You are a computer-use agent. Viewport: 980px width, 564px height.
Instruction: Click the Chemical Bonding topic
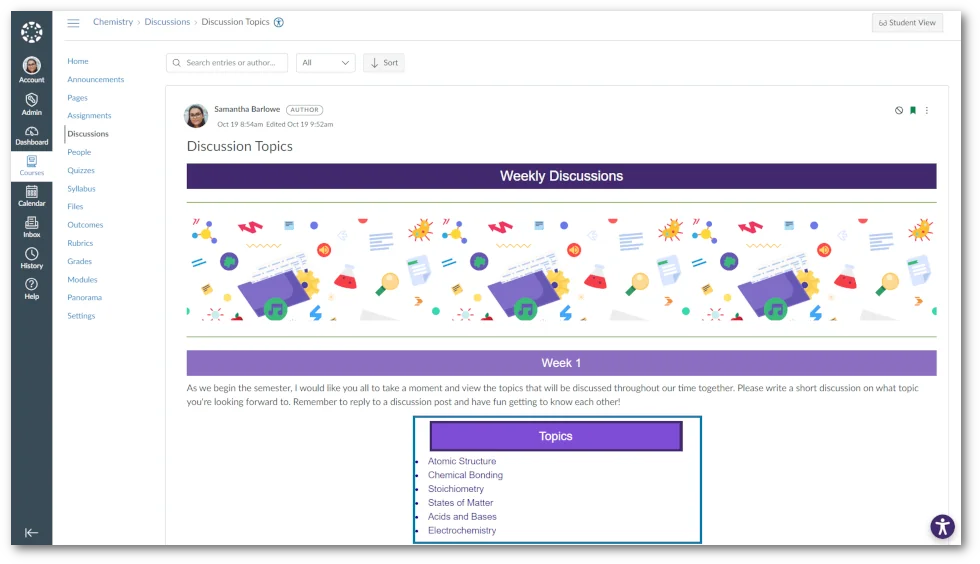click(465, 475)
